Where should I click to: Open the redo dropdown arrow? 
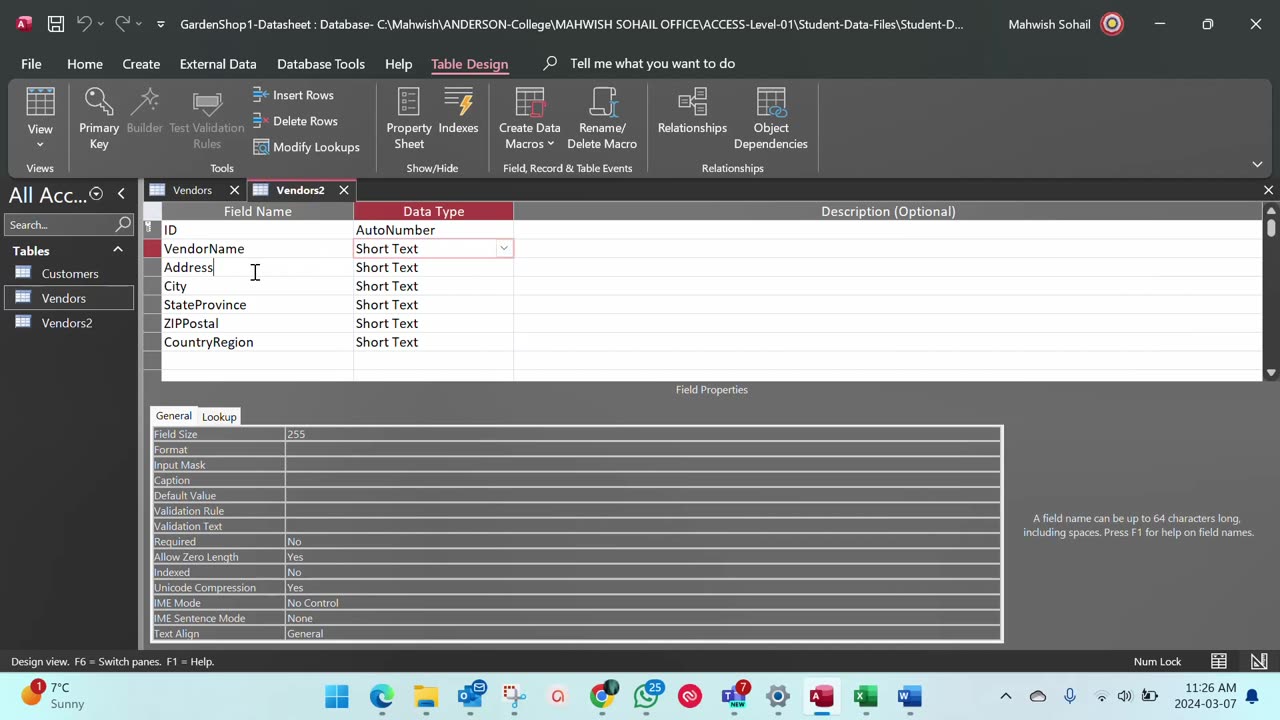click(x=138, y=24)
